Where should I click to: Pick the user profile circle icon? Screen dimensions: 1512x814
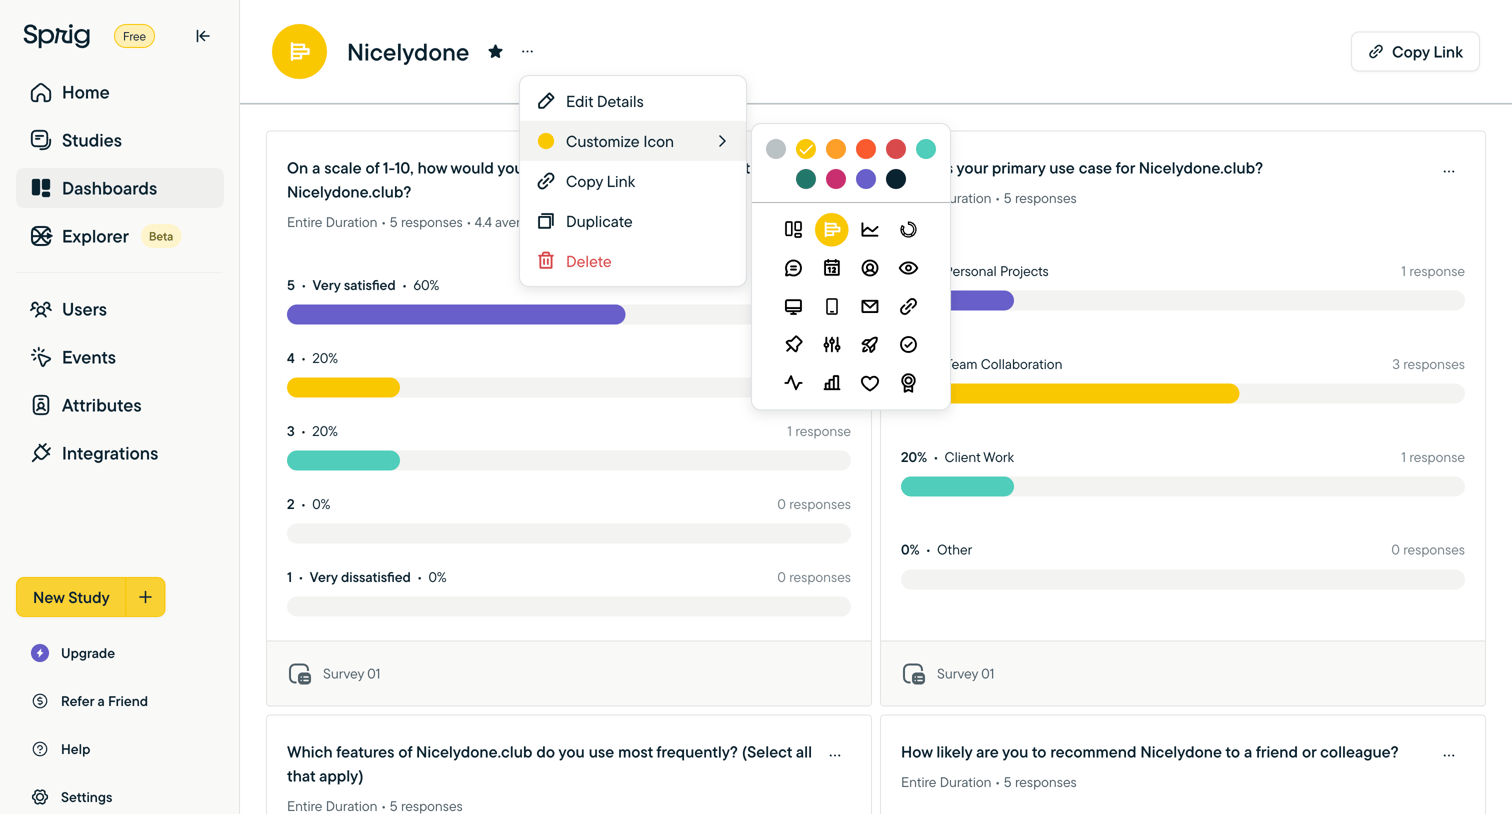870,268
